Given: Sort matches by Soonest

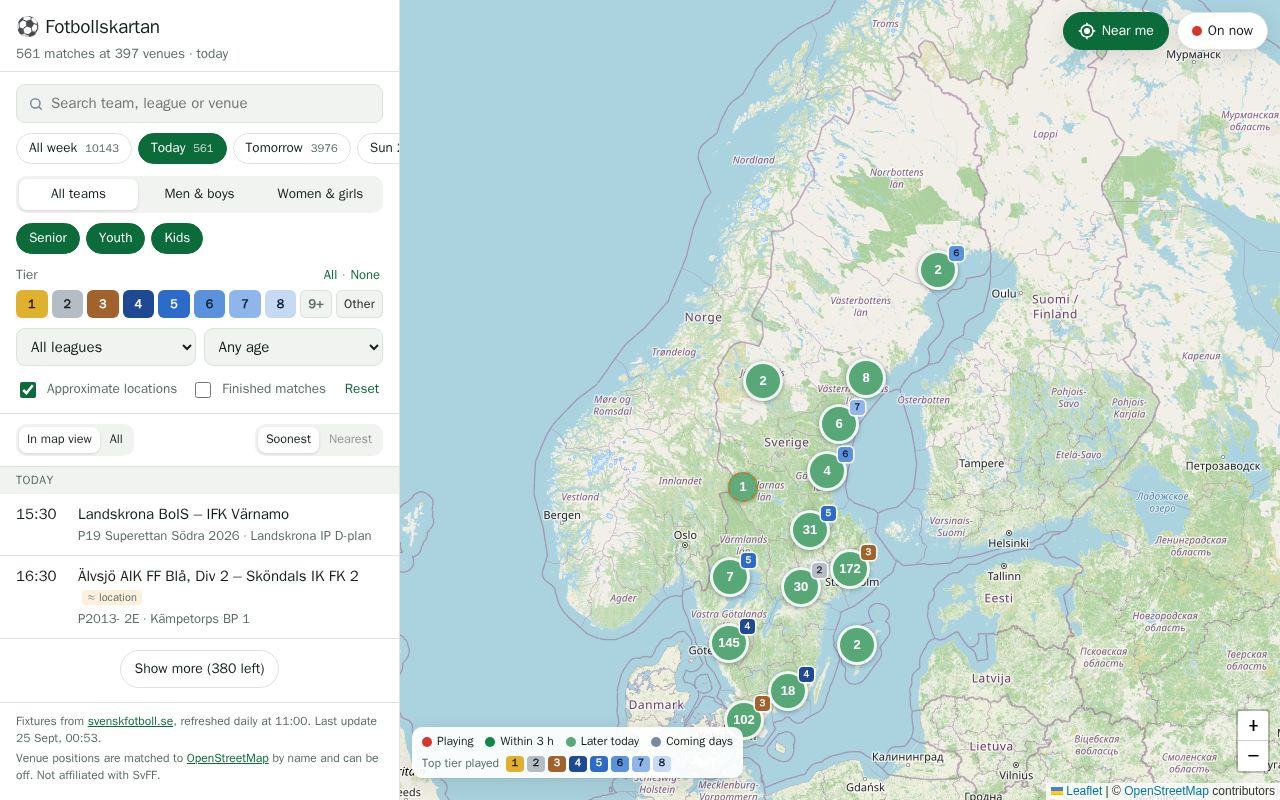Looking at the screenshot, I should (288, 439).
